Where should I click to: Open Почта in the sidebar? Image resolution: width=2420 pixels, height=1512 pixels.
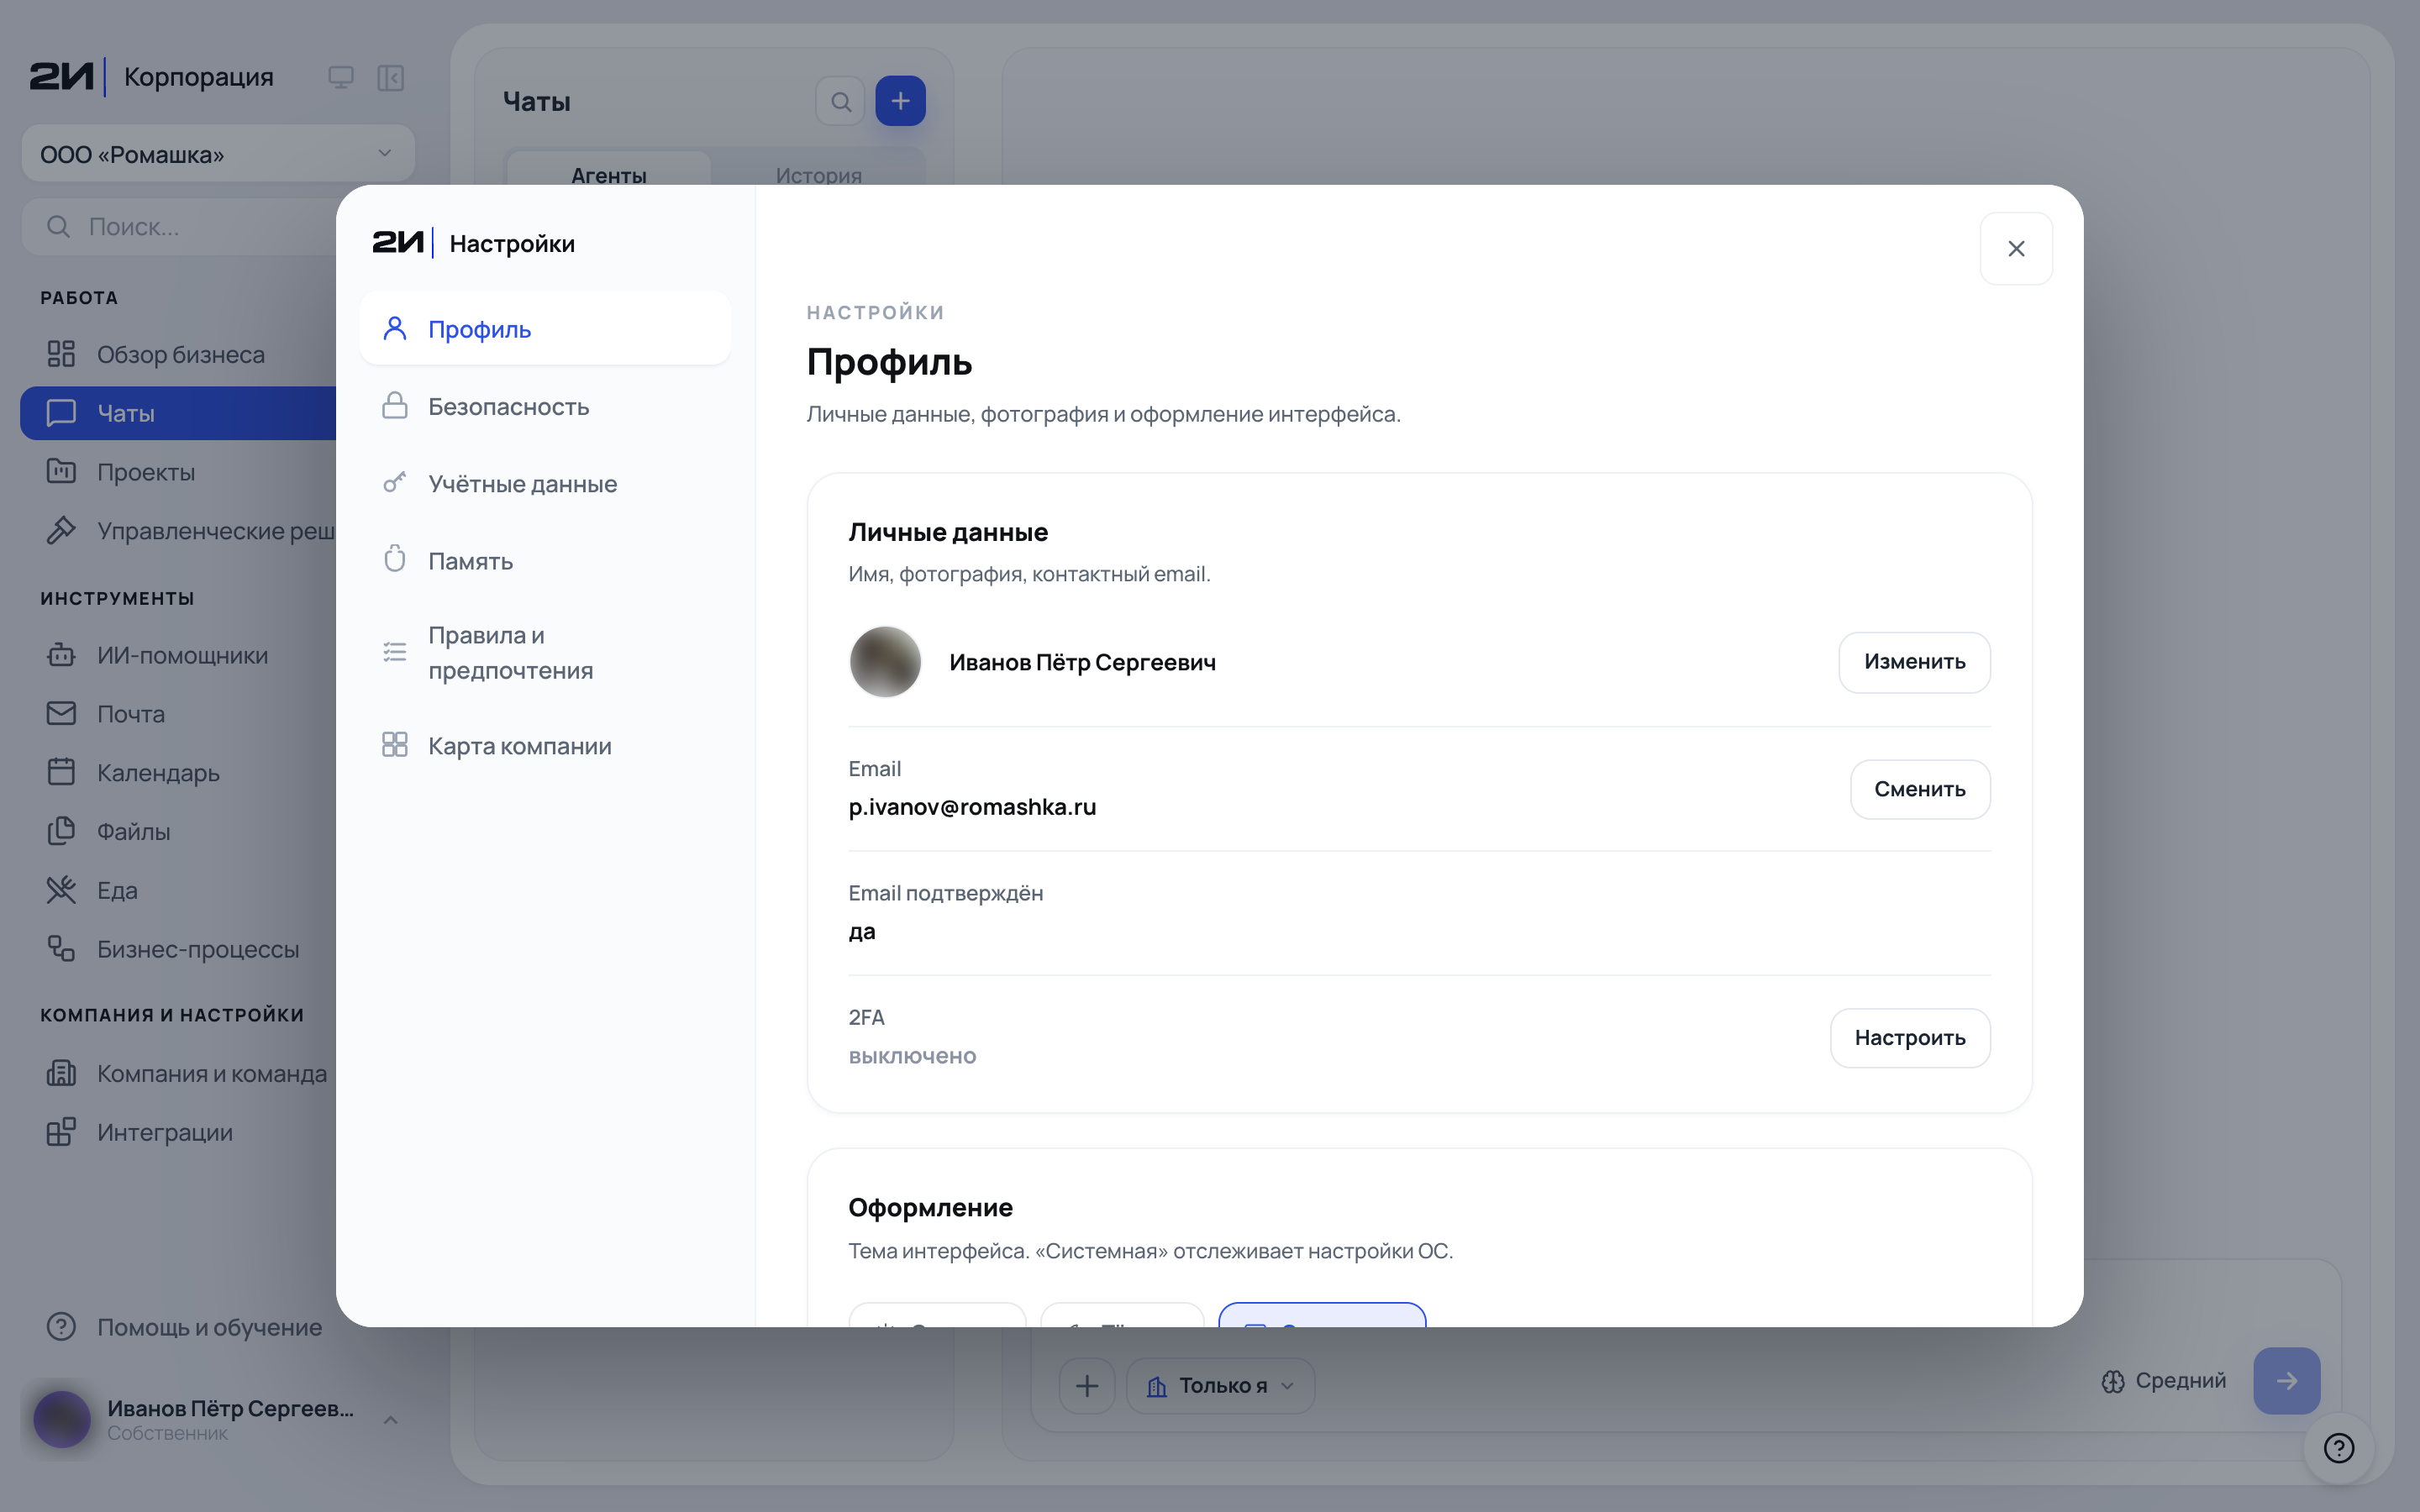click(x=180, y=714)
